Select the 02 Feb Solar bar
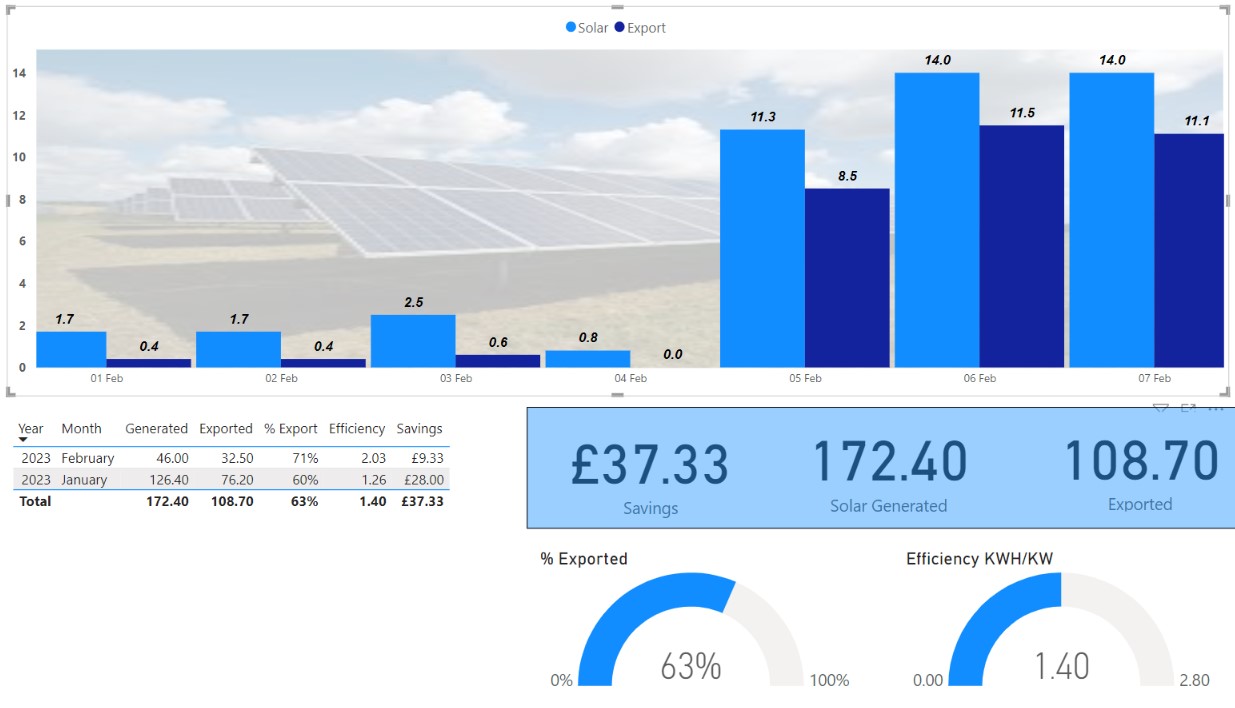 (x=238, y=349)
